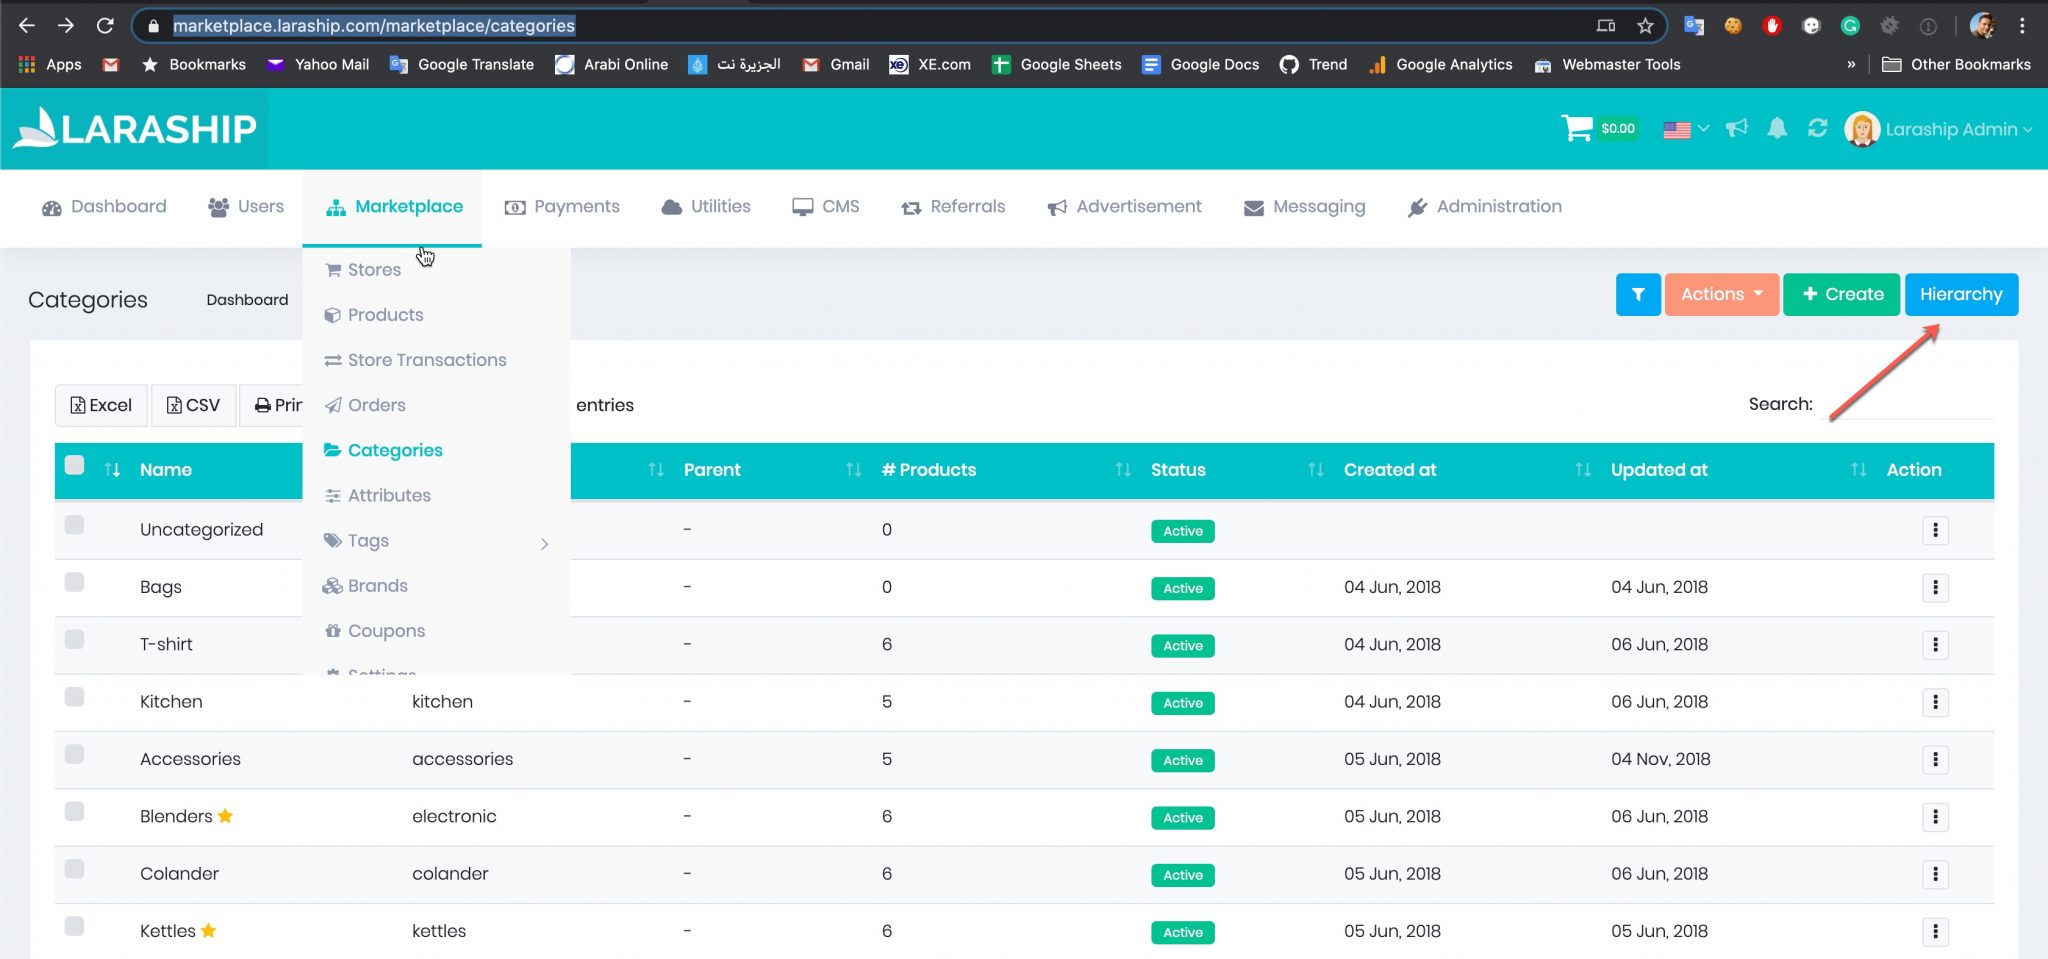Open the Hierarchy view button

point(1961,294)
